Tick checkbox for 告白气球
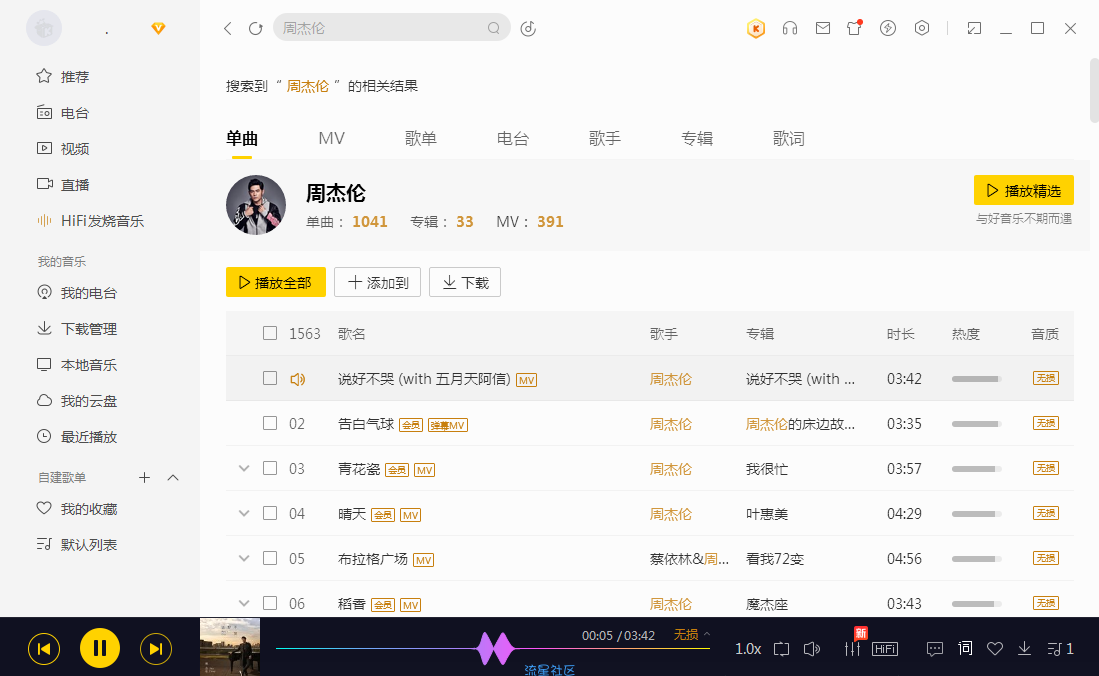The image size is (1099, 676). [270, 423]
